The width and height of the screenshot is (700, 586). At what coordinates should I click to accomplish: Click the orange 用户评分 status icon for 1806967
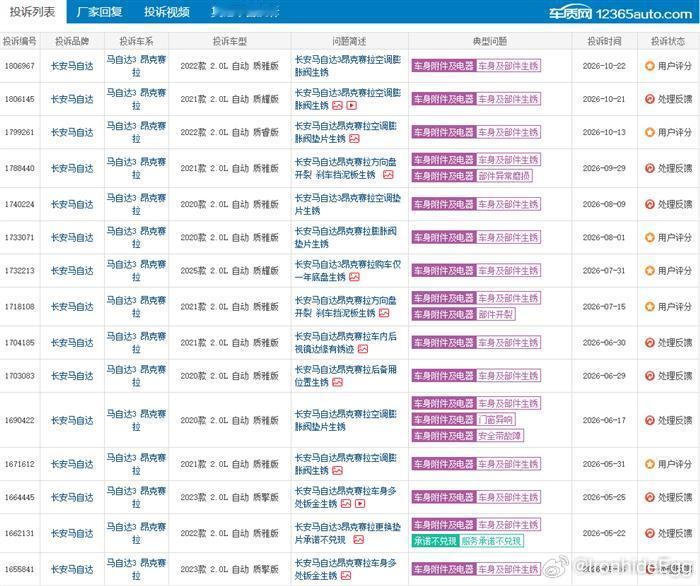(650, 66)
